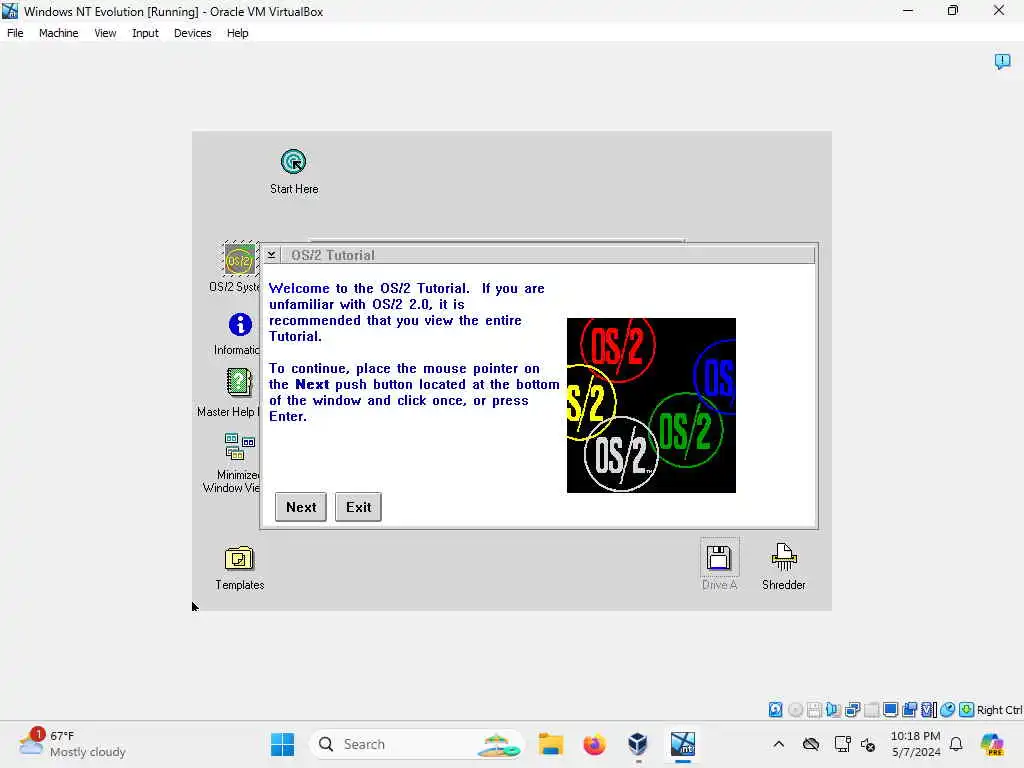The width and height of the screenshot is (1024, 768).
Task: Open the weather widget showing 67°F
Action: click(x=72, y=744)
